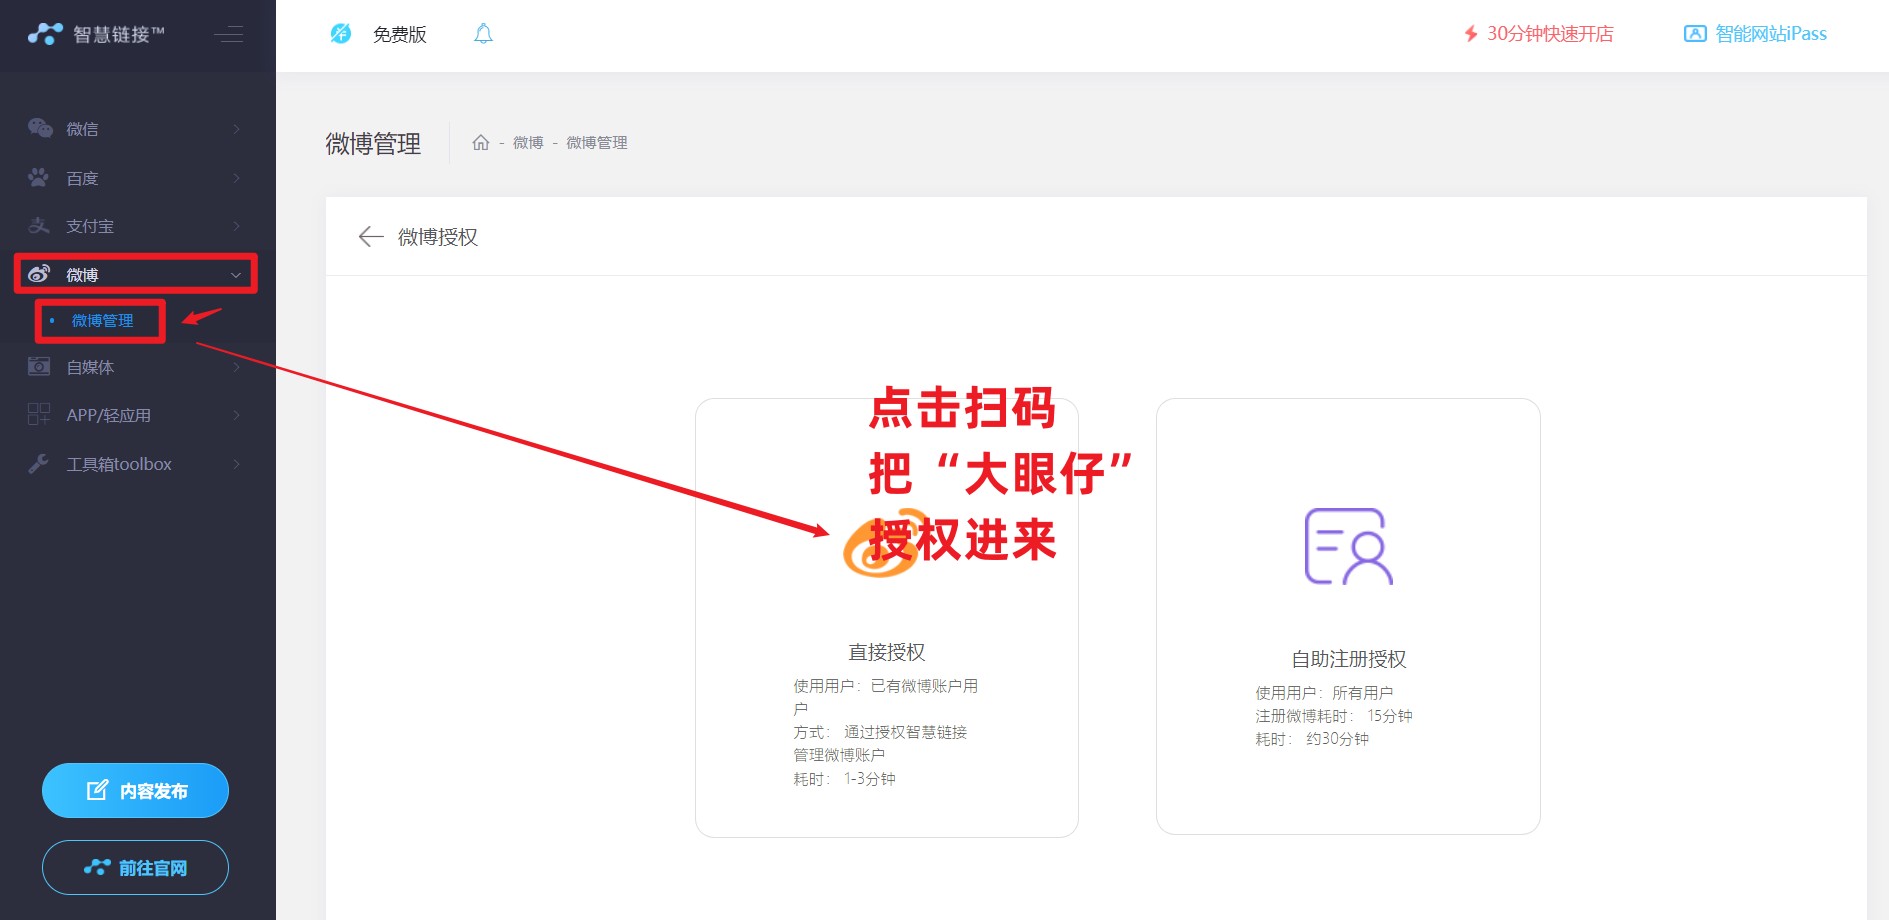
Task: Click the Baidu paw icon
Action: point(39,177)
